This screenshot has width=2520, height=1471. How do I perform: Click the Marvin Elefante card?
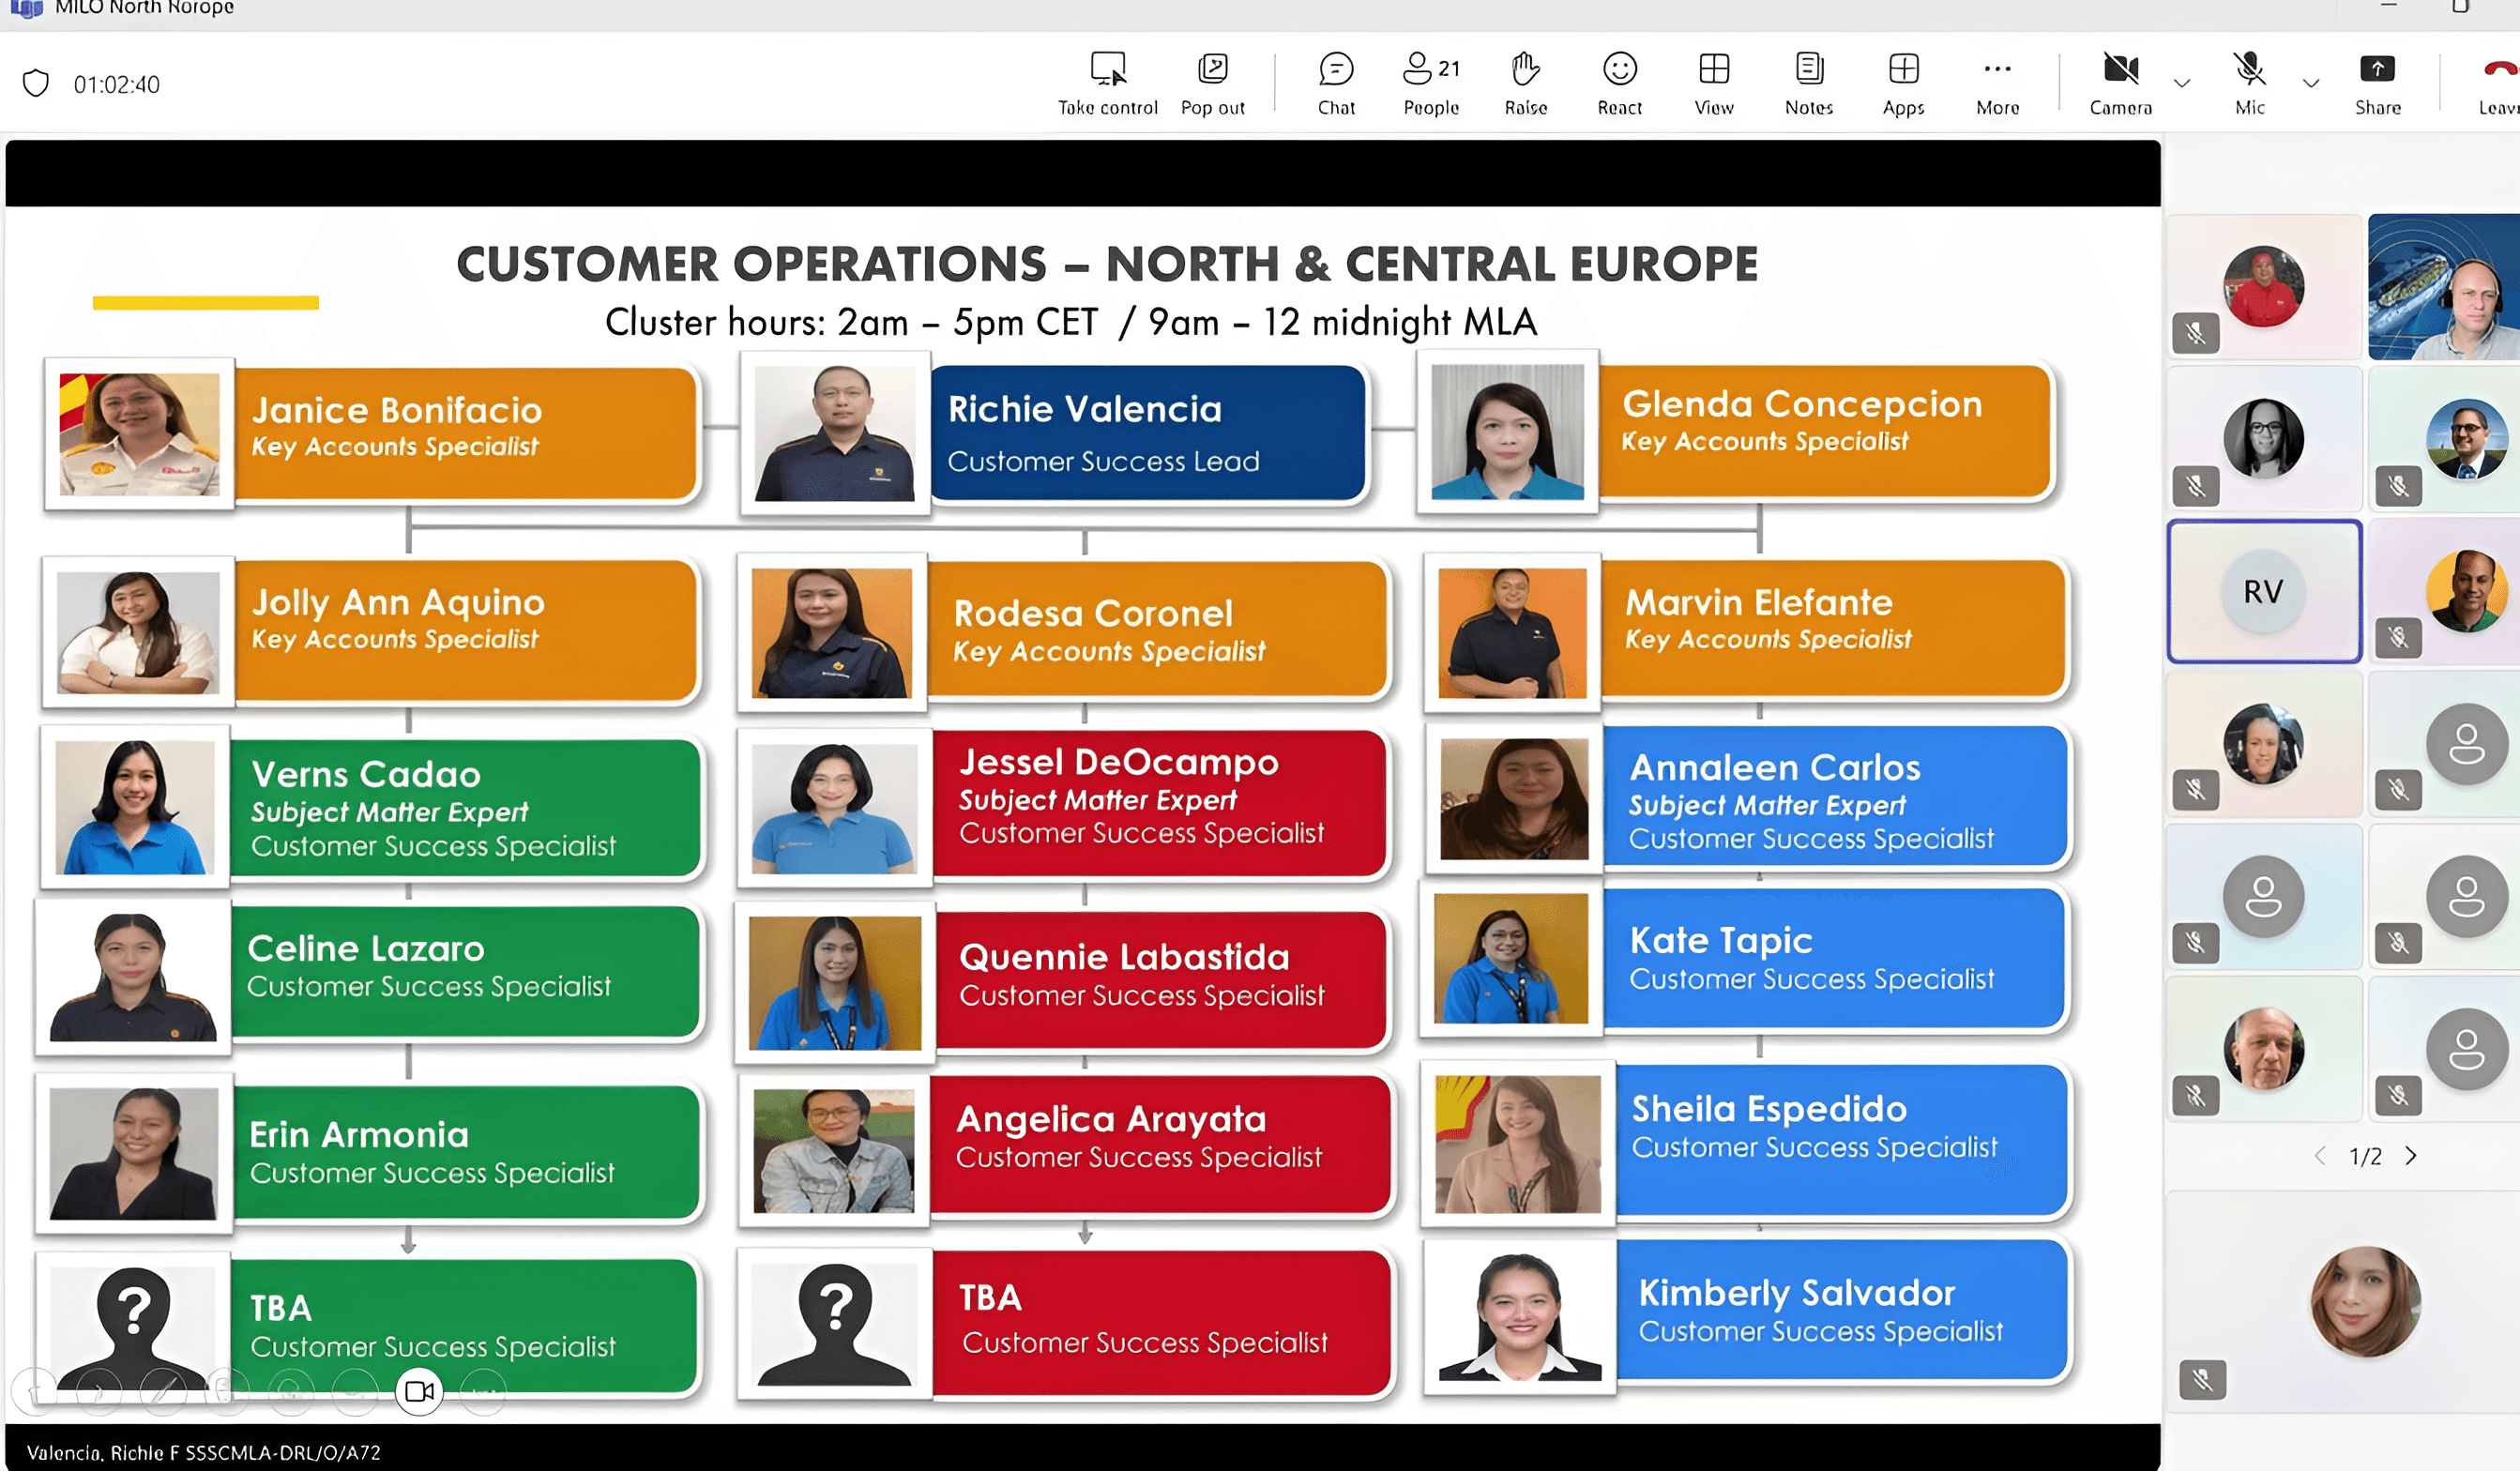[x=1746, y=631]
